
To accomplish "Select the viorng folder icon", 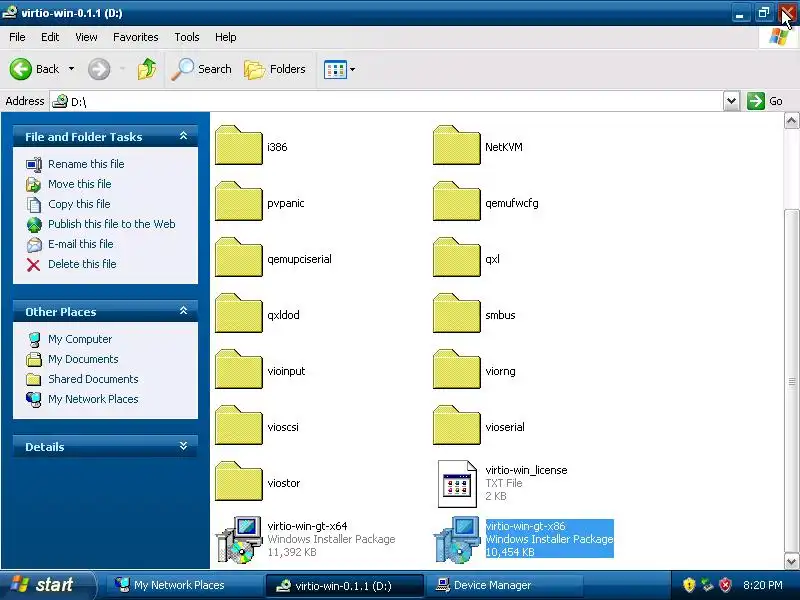I will (x=457, y=370).
